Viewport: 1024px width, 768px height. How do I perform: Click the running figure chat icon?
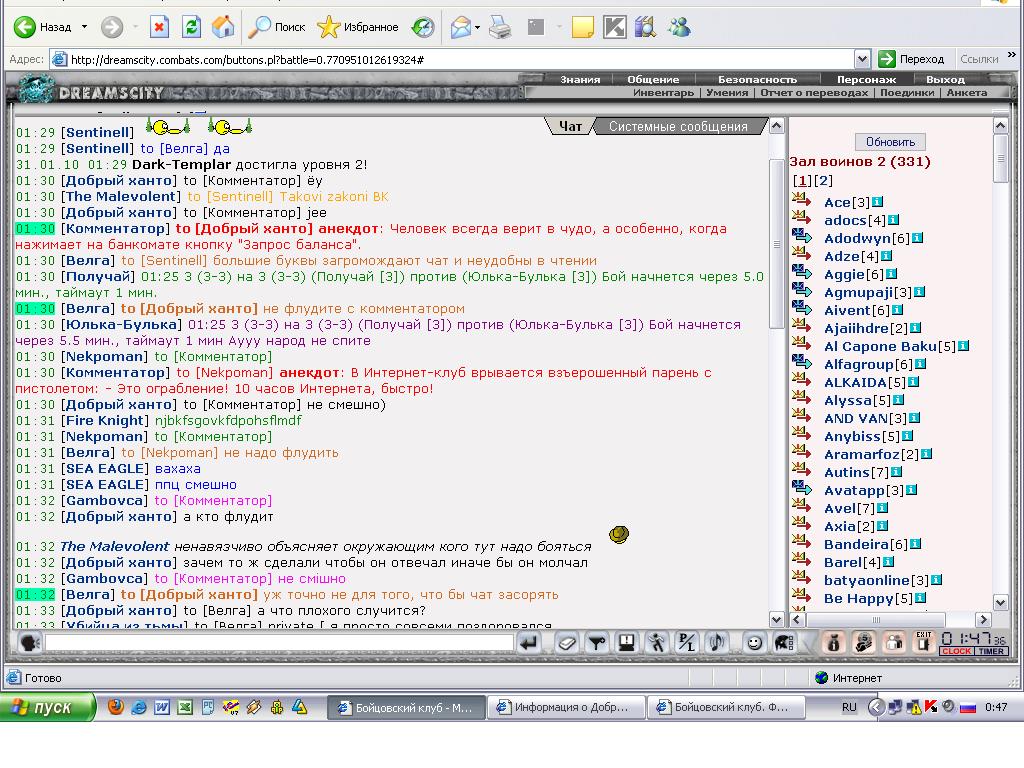tap(656, 643)
